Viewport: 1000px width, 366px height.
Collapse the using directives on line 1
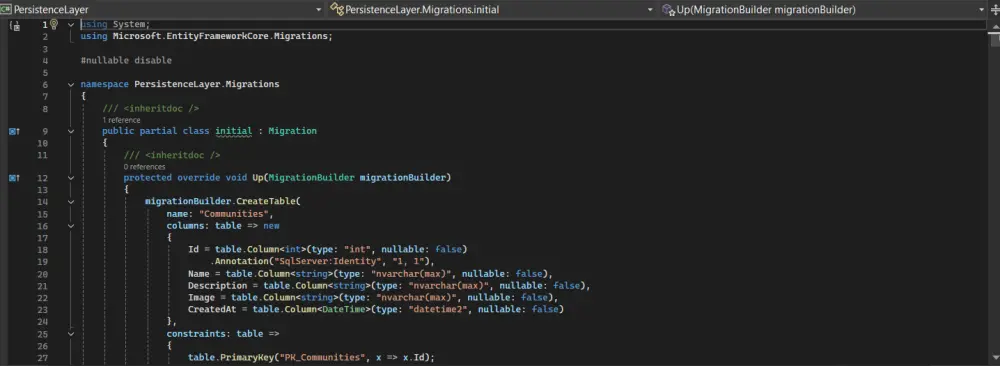click(x=71, y=24)
